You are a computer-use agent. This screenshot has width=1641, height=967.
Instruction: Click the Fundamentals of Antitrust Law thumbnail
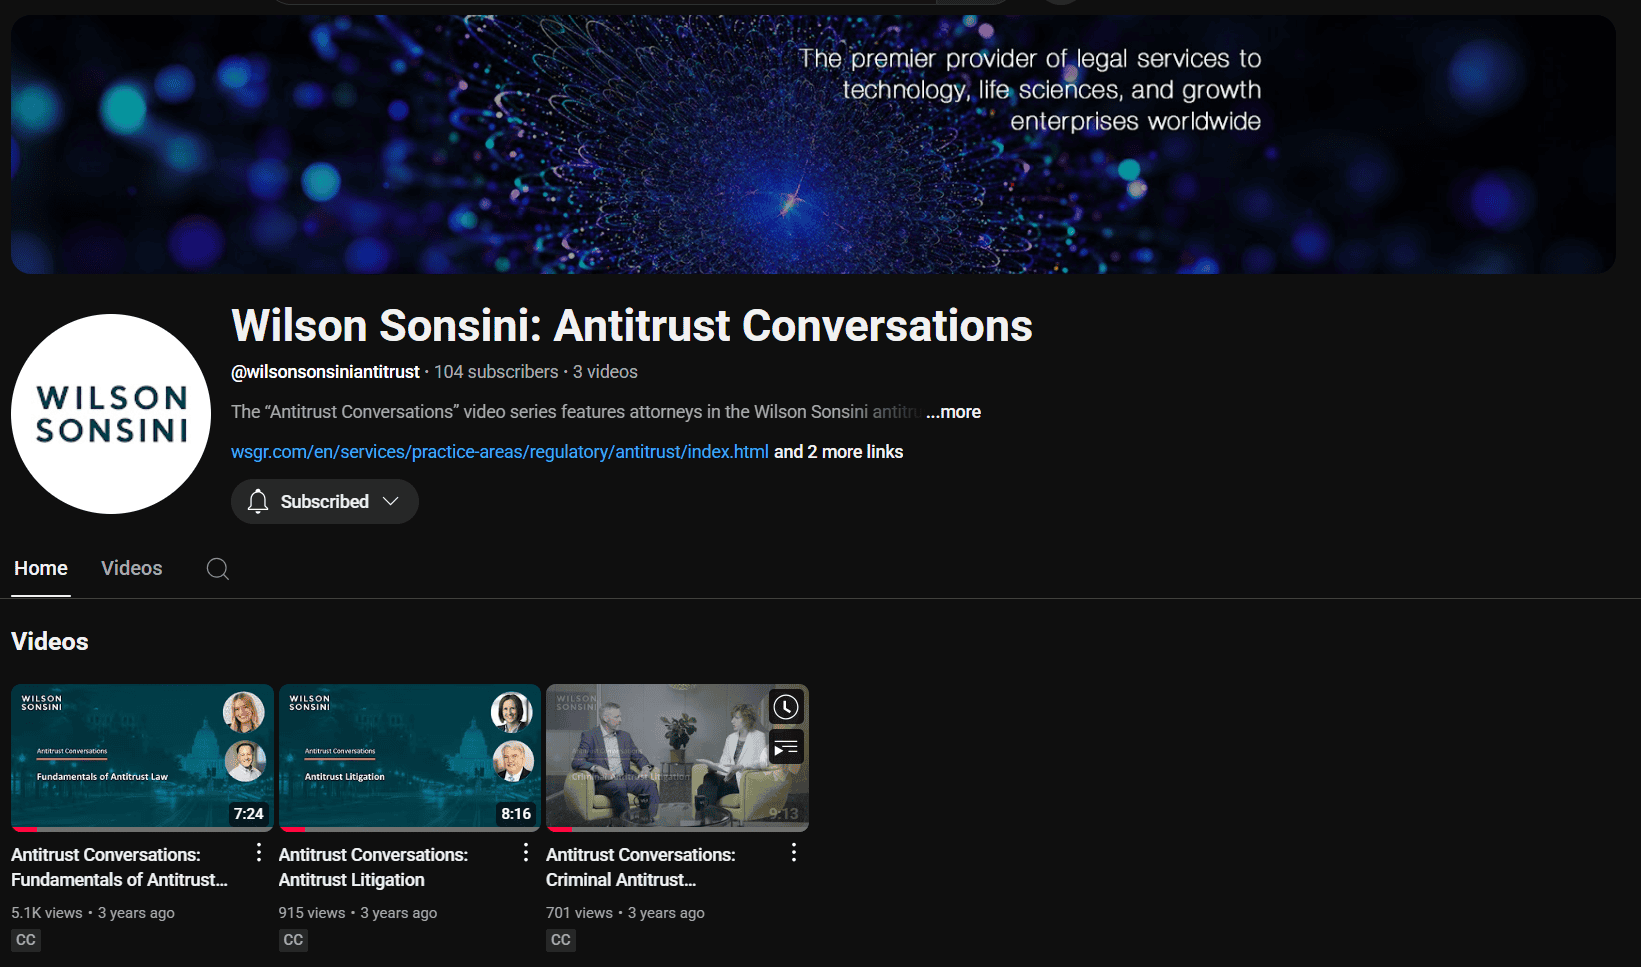coord(142,757)
